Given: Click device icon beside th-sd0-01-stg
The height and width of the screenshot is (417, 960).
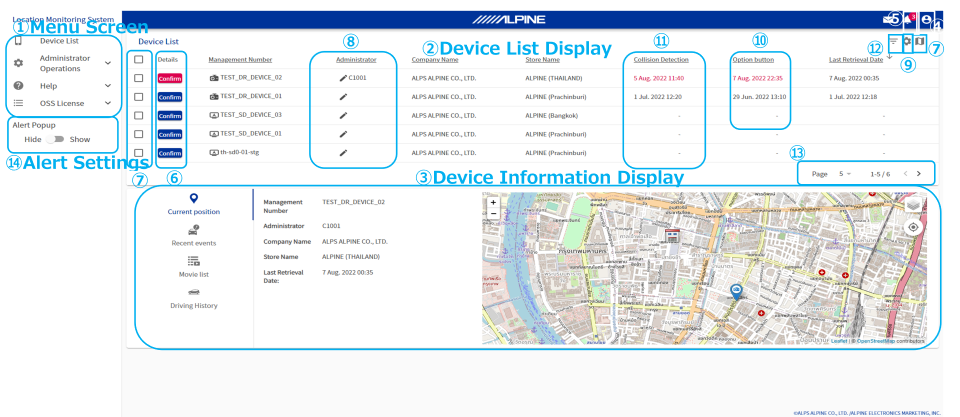Looking at the screenshot, I should tap(214, 152).
